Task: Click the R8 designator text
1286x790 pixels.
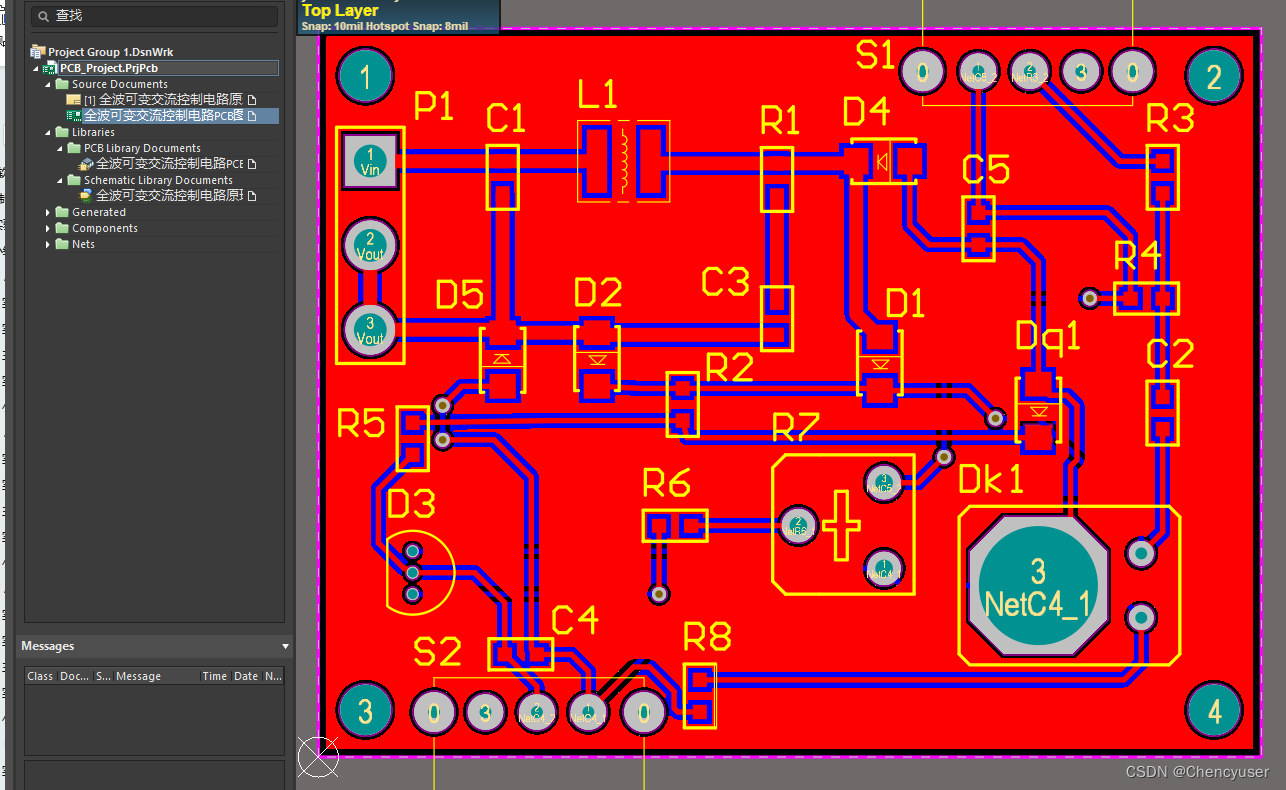Action: (707, 636)
